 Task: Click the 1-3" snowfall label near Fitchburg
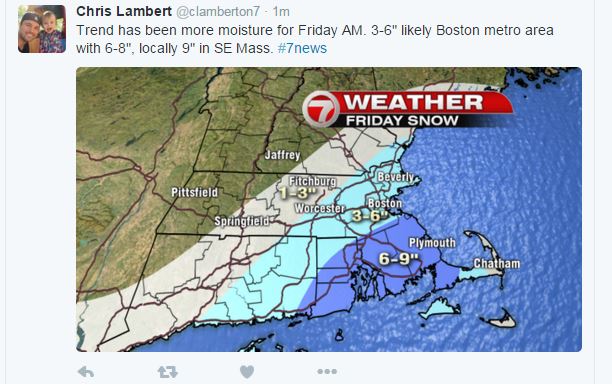[298, 193]
